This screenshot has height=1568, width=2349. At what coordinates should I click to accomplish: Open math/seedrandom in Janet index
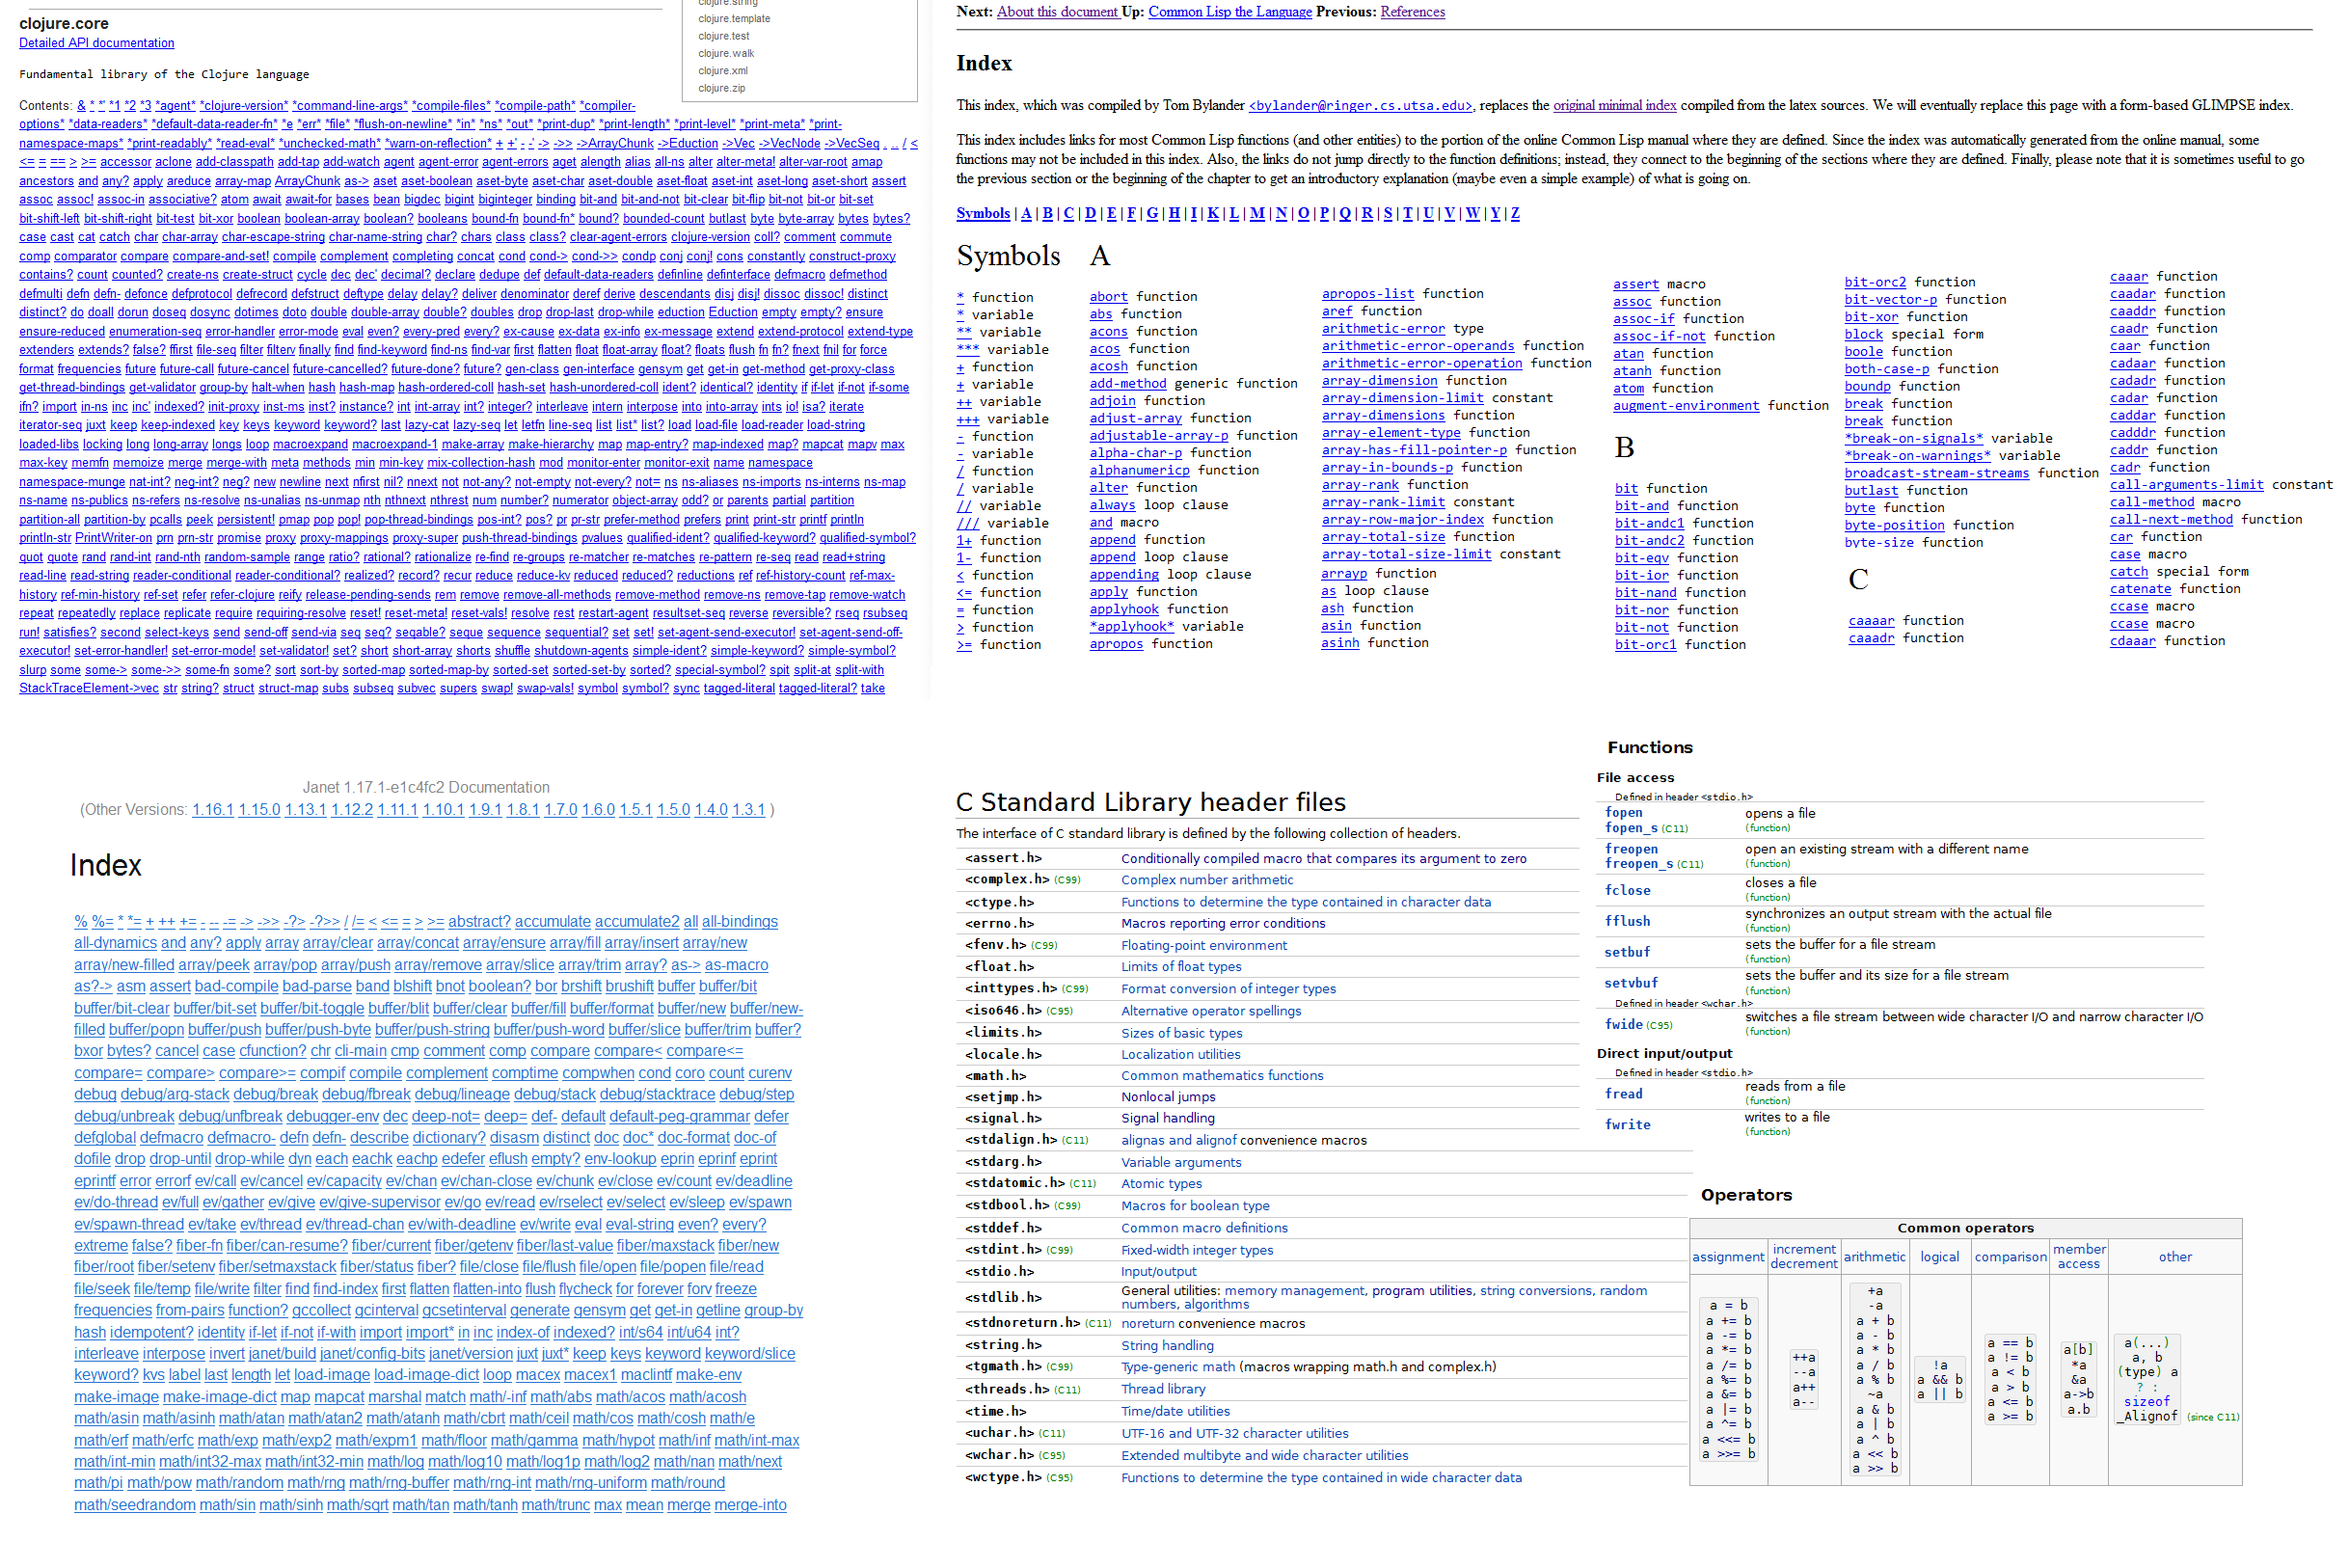pos(134,1506)
